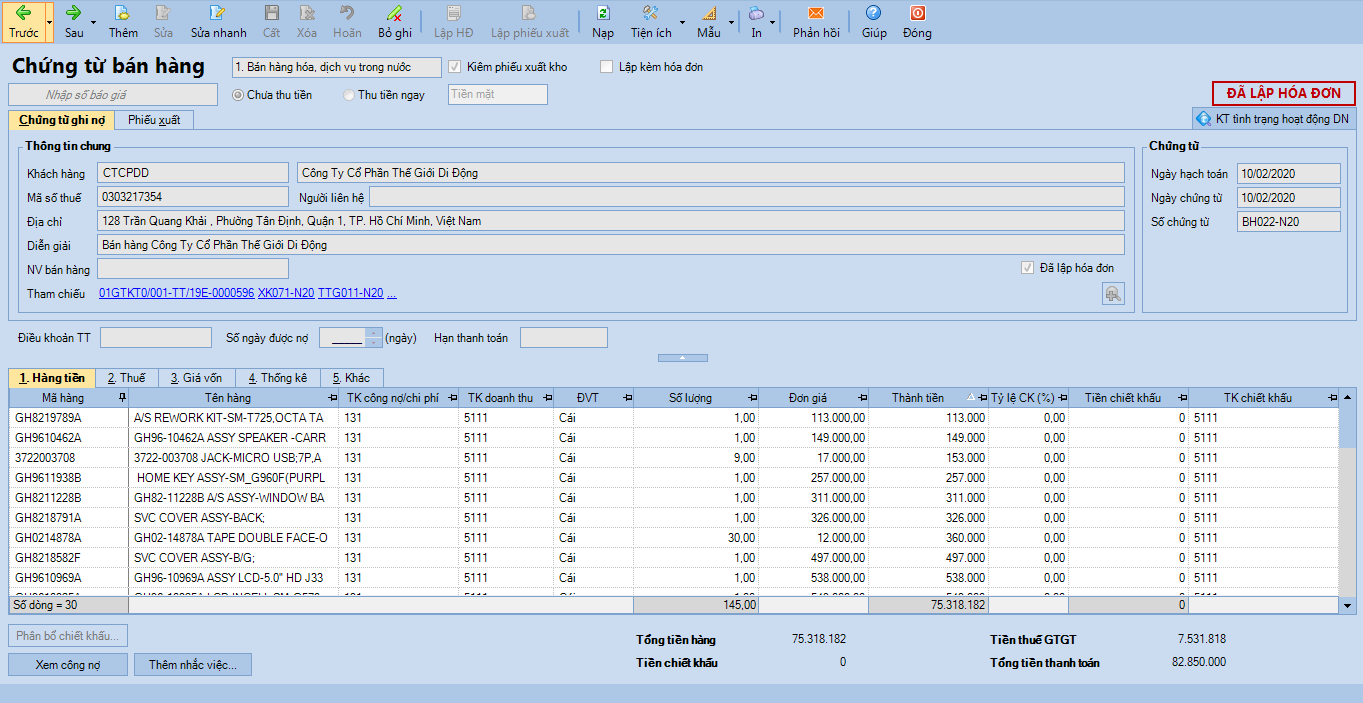The width and height of the screenshot is (1363, 703).
Task: Click the Thêm nhắc việc button
Action: [x=193, y=665]
